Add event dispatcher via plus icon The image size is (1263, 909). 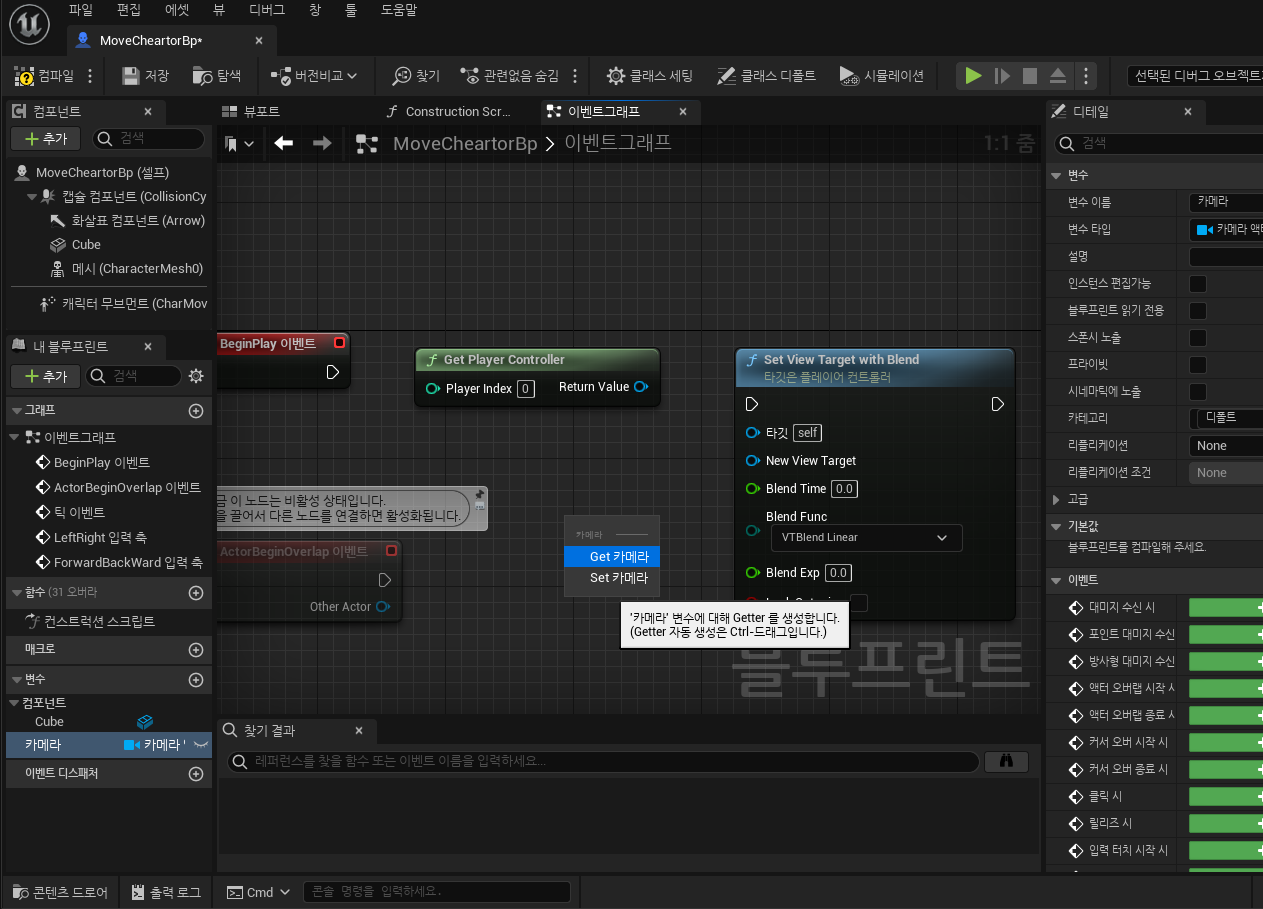click(x=196, y=774)
